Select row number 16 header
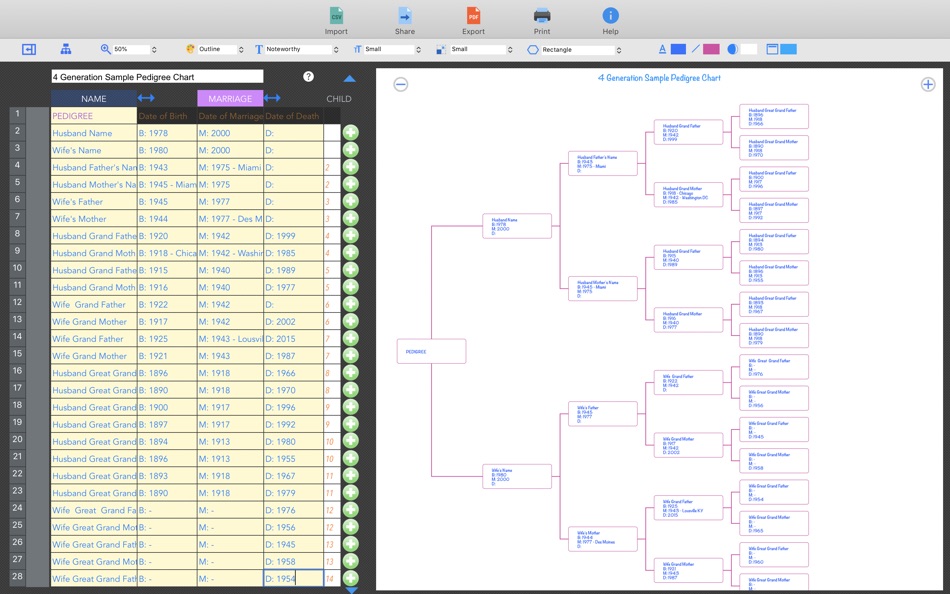This screenshot has height=594, width=950. (x=18, y=372)
